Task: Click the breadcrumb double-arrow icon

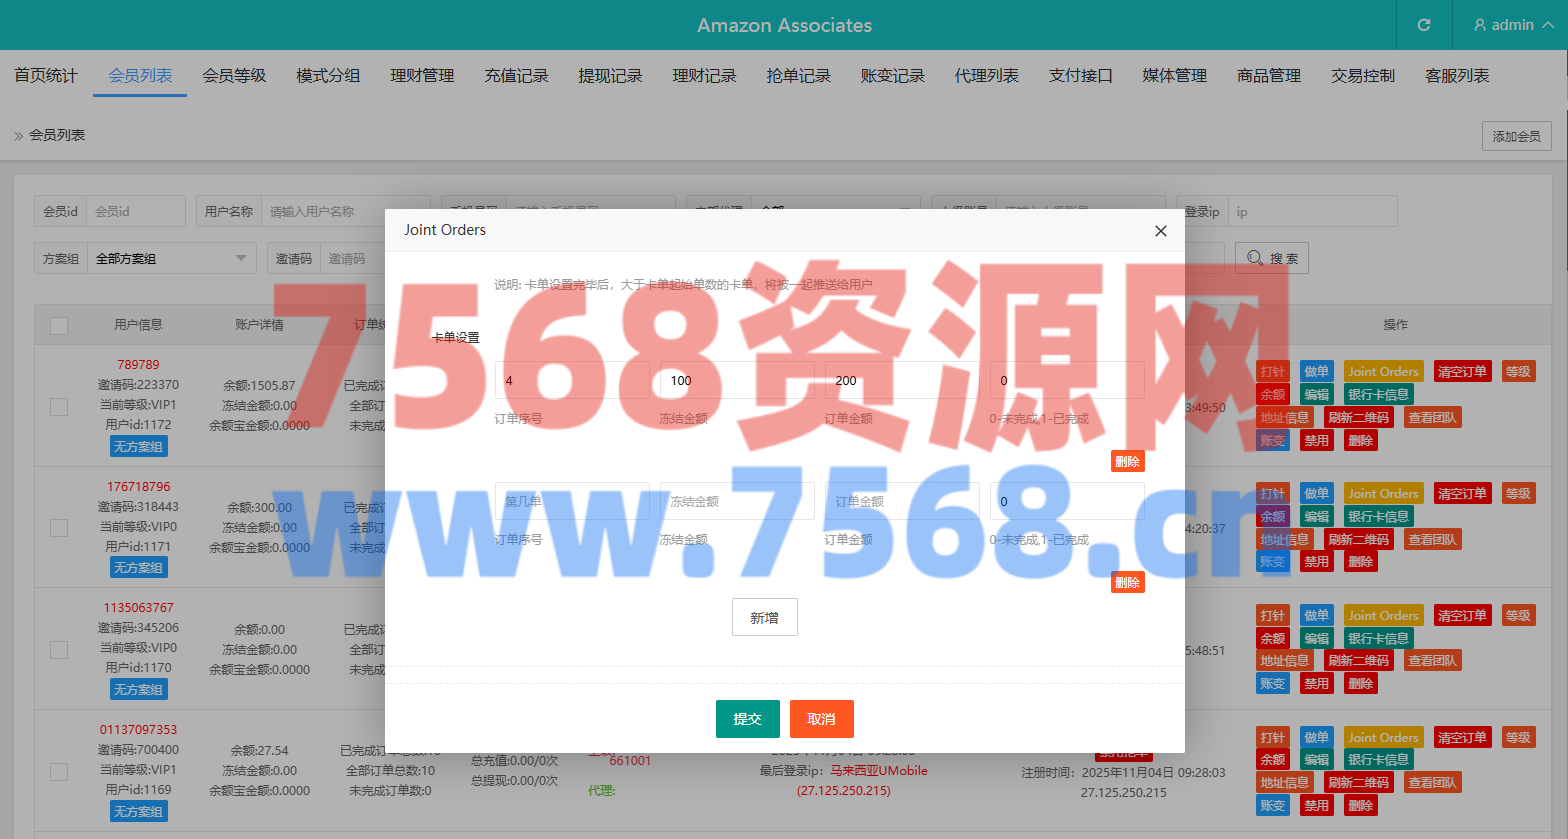Action: click(x=18, y=136)
